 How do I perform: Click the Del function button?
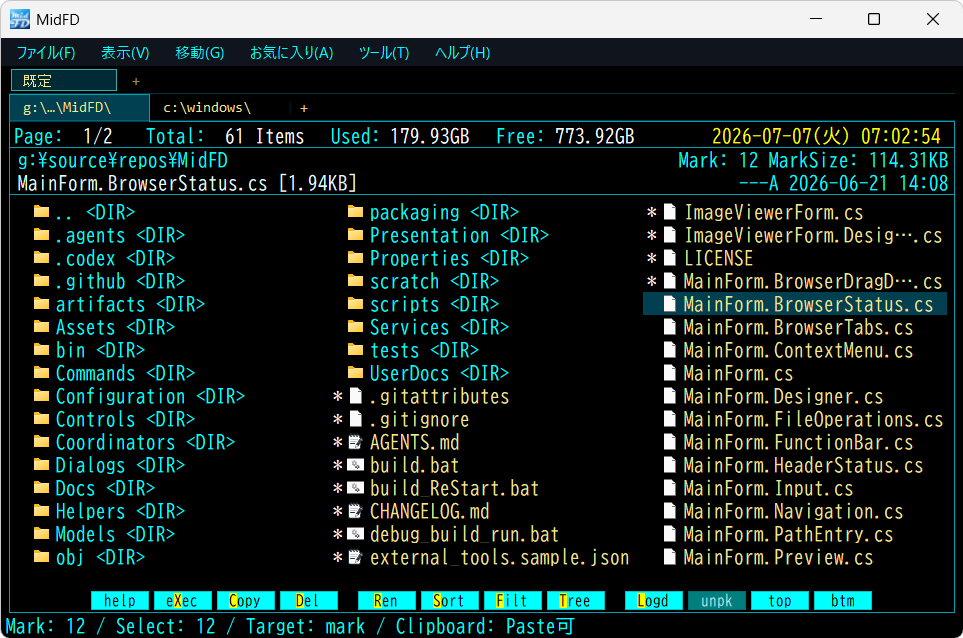point(308,601)
